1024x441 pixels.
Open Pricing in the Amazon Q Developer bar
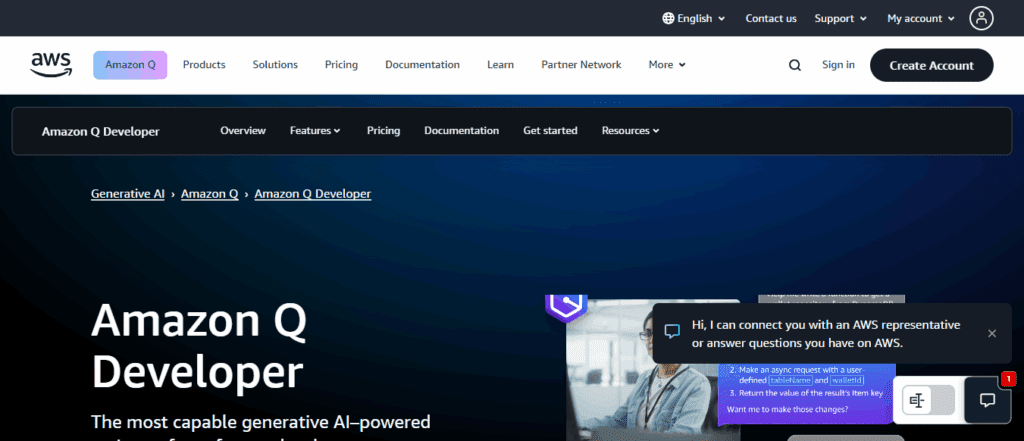(x=383, y=131)
